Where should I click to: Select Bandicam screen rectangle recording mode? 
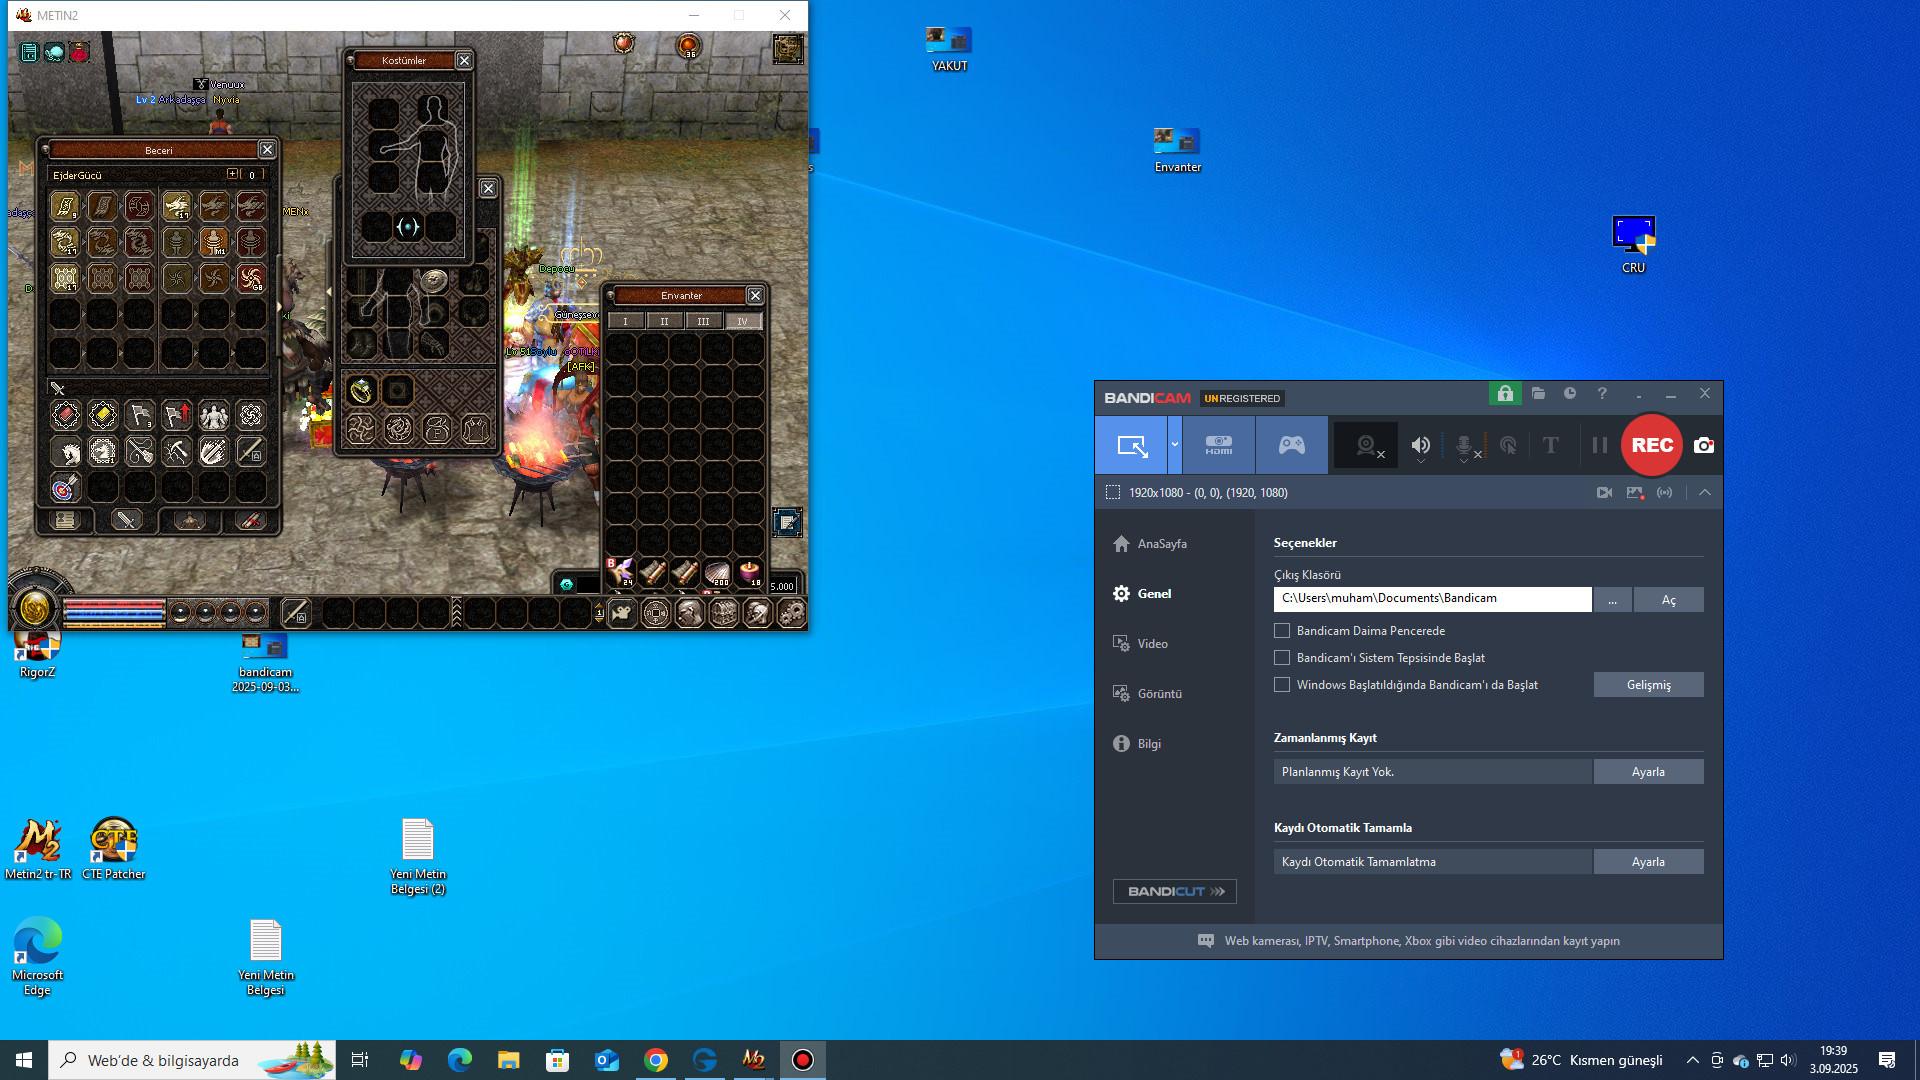pos(1132,446)
